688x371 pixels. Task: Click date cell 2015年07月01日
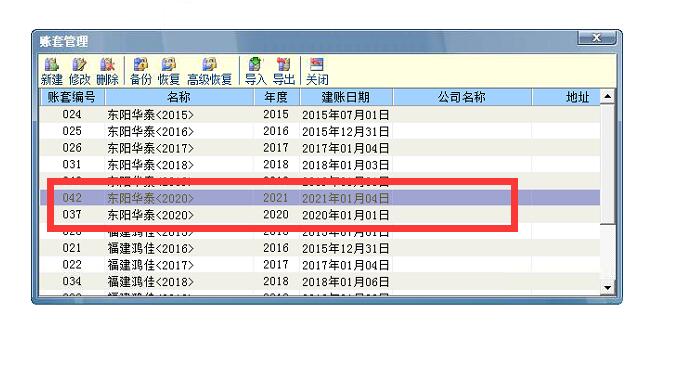click(346, 115)
